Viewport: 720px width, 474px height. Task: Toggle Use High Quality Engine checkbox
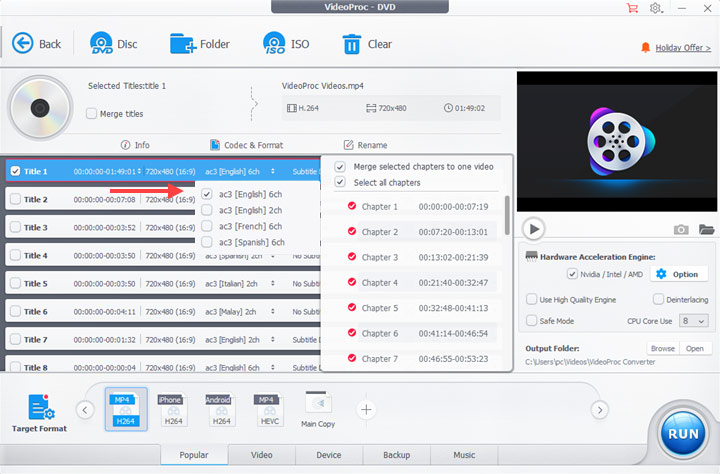pyautogui.click(x=532, y=299)
